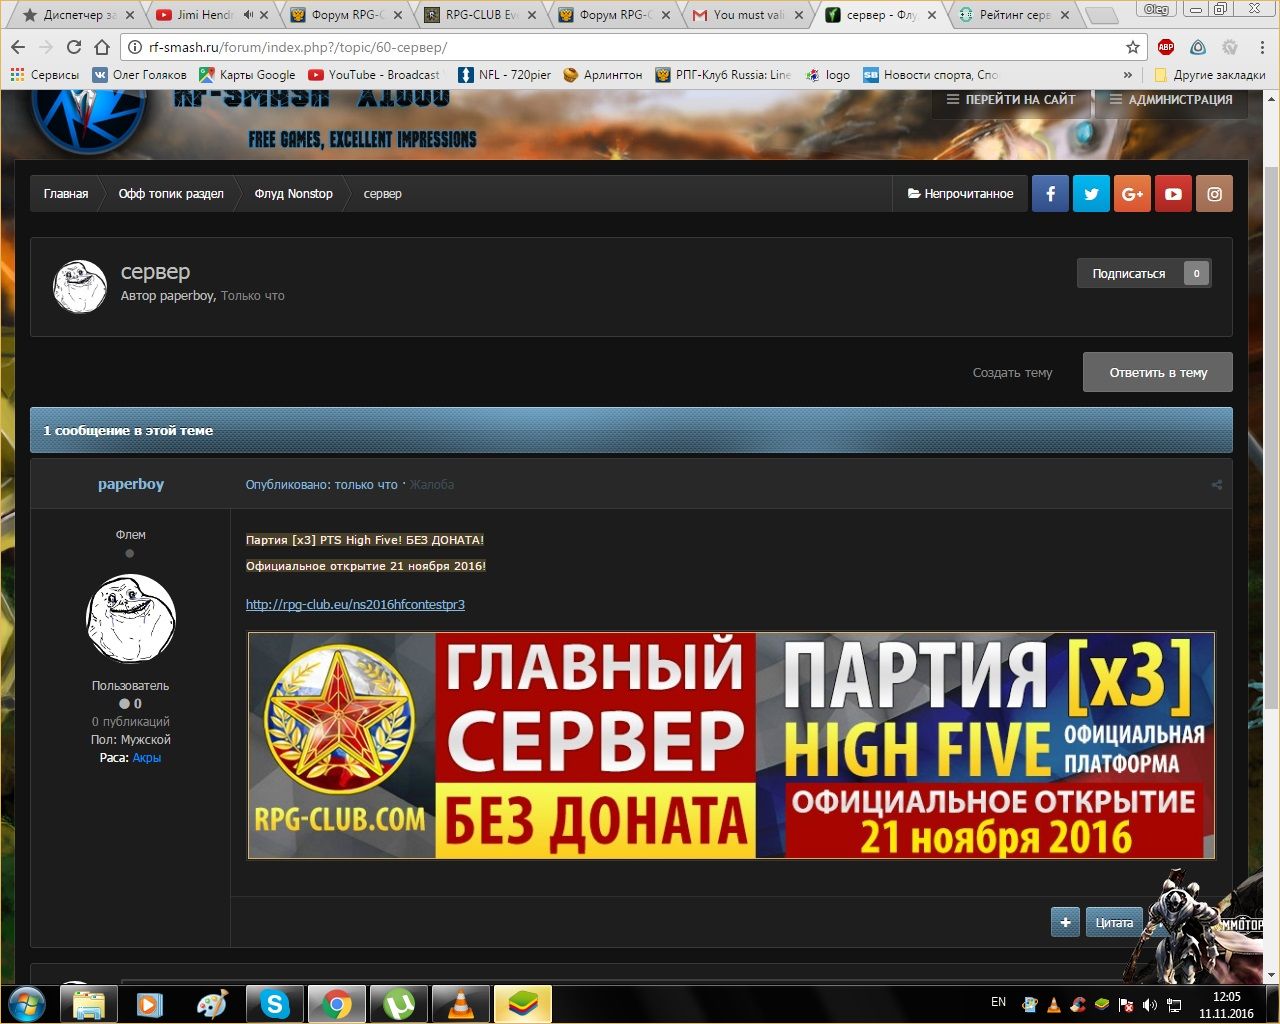Report post via Жалоба link

pyautogui.click(x=432, y=485)
